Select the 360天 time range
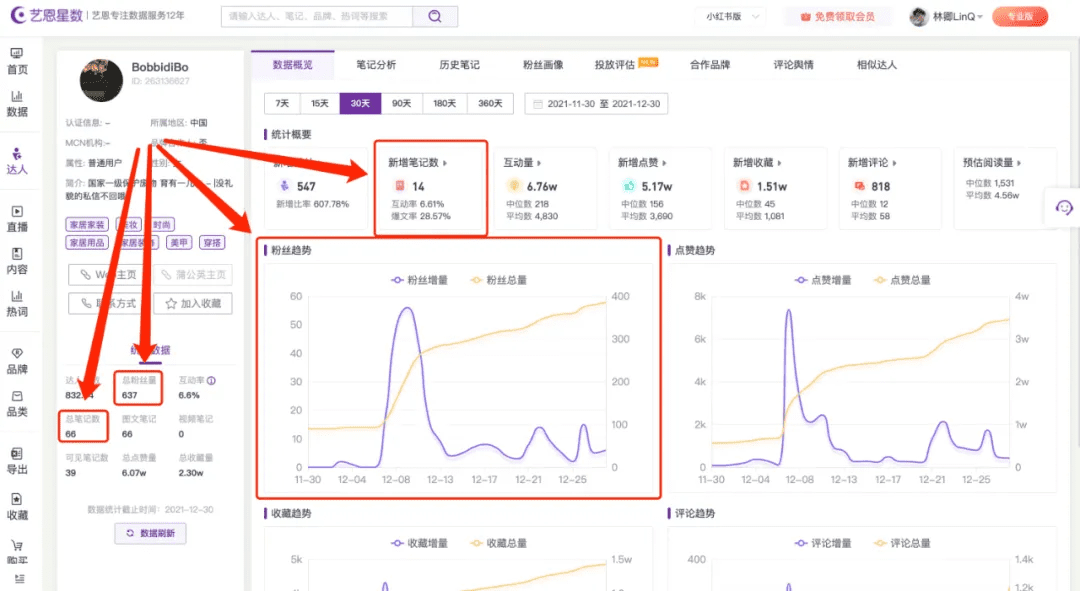 tap(490, 103)
